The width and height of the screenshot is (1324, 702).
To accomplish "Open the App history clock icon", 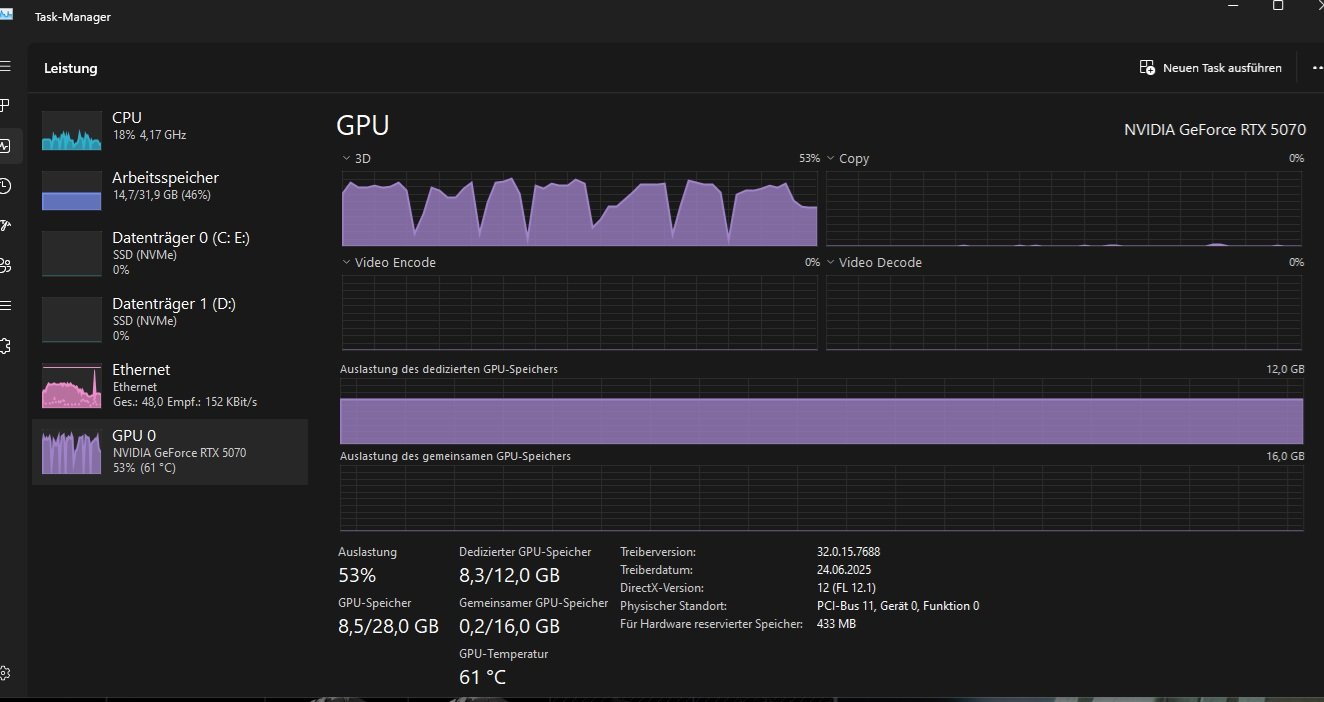I will click(5, 186).
